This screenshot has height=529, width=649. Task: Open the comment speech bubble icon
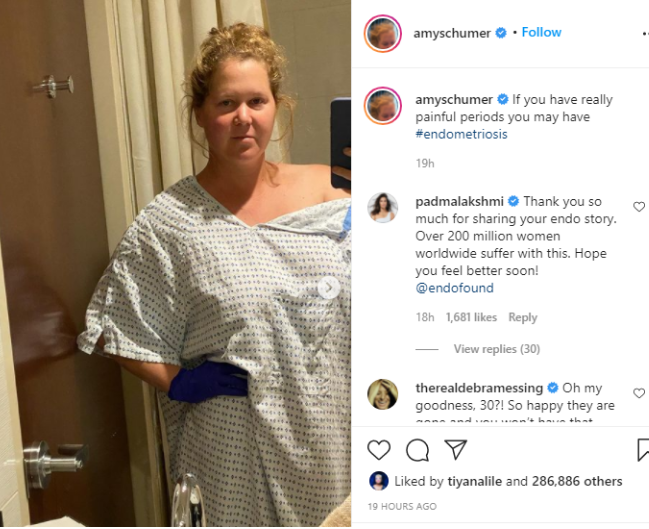417,450
